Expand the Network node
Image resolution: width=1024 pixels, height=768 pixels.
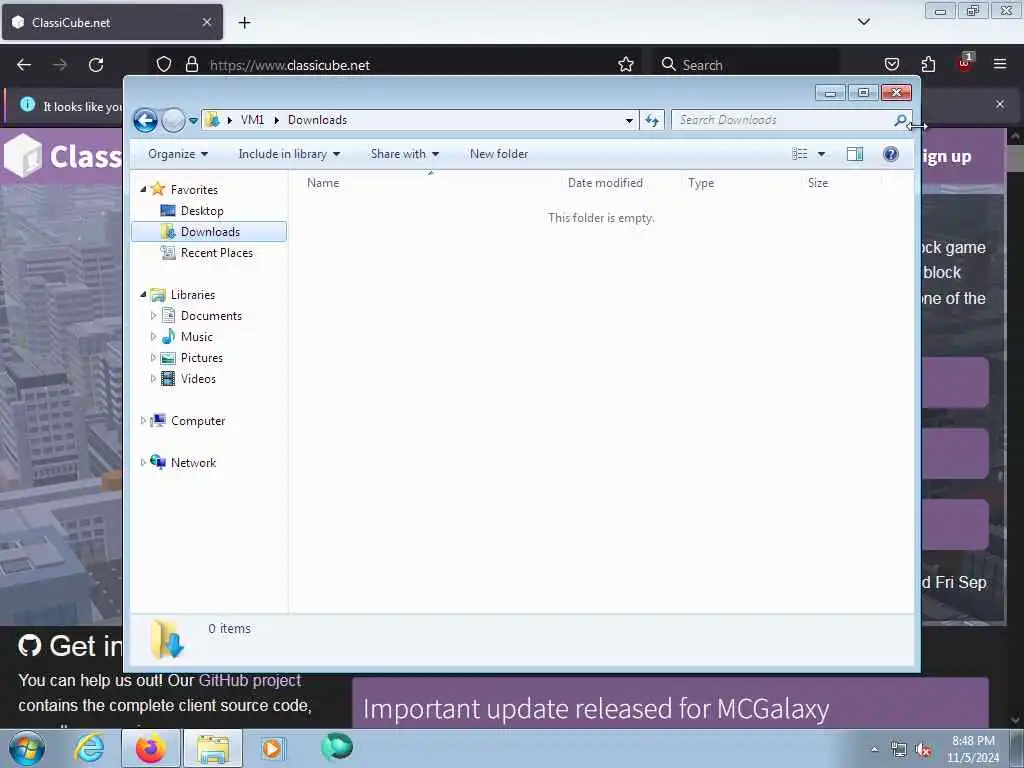click(143, 462)
